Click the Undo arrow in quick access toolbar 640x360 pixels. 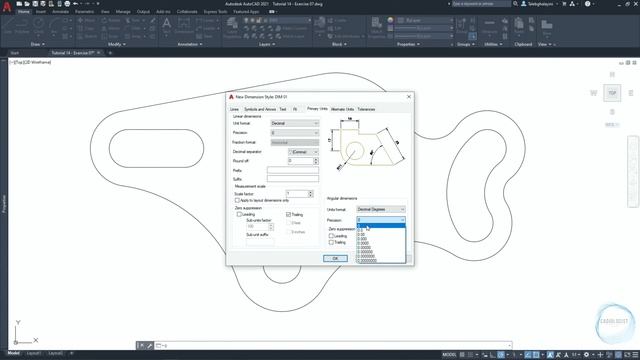[76, 4]
